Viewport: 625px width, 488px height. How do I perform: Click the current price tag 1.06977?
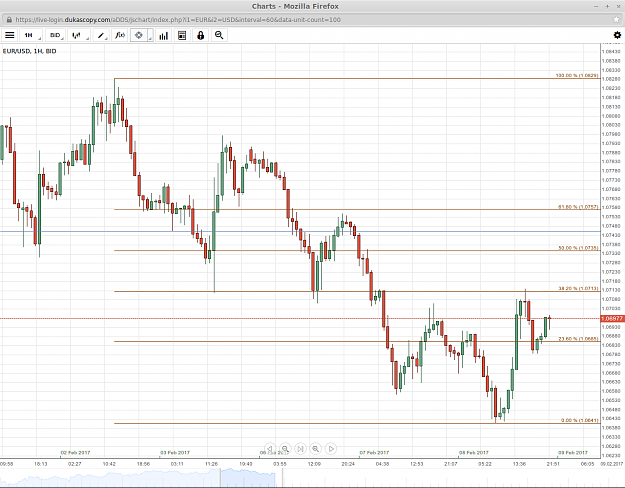612,319
